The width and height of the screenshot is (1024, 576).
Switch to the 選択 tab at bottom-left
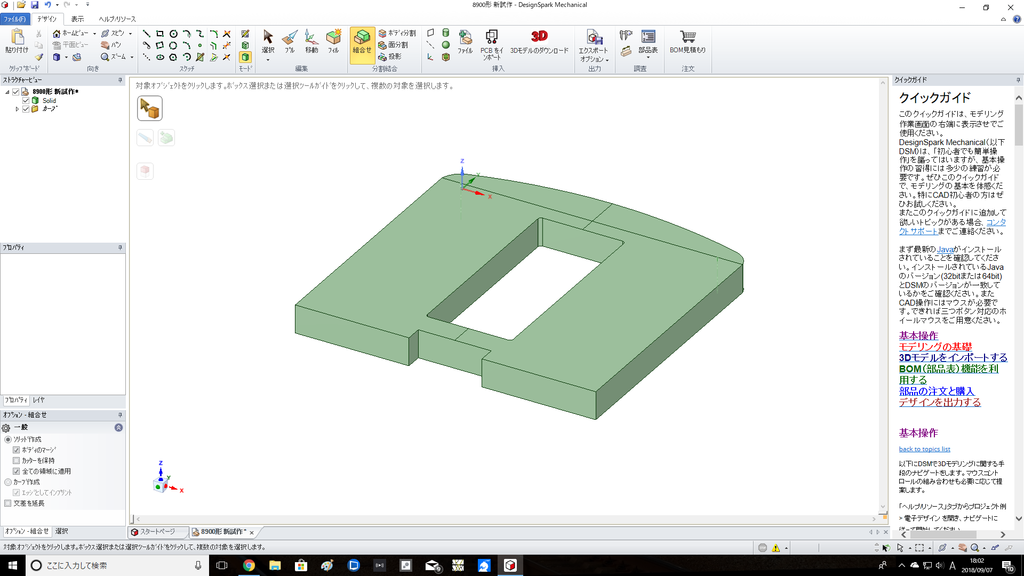pyautogui.click(x=61, y=532)
